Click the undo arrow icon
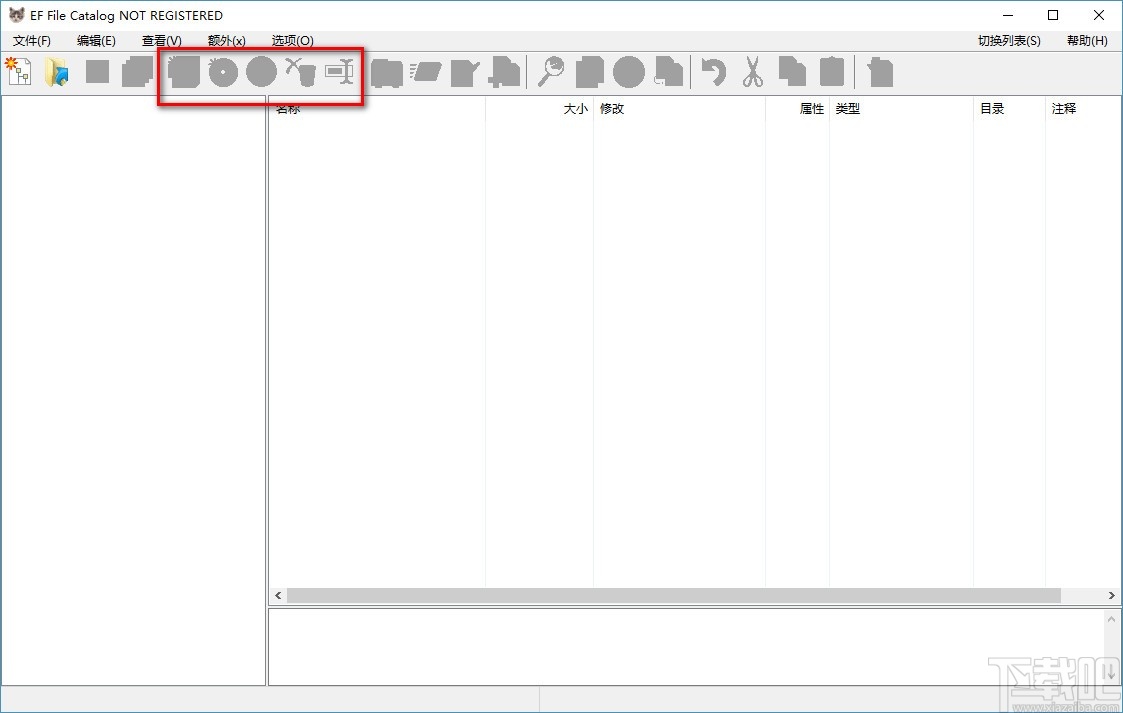 713,71
